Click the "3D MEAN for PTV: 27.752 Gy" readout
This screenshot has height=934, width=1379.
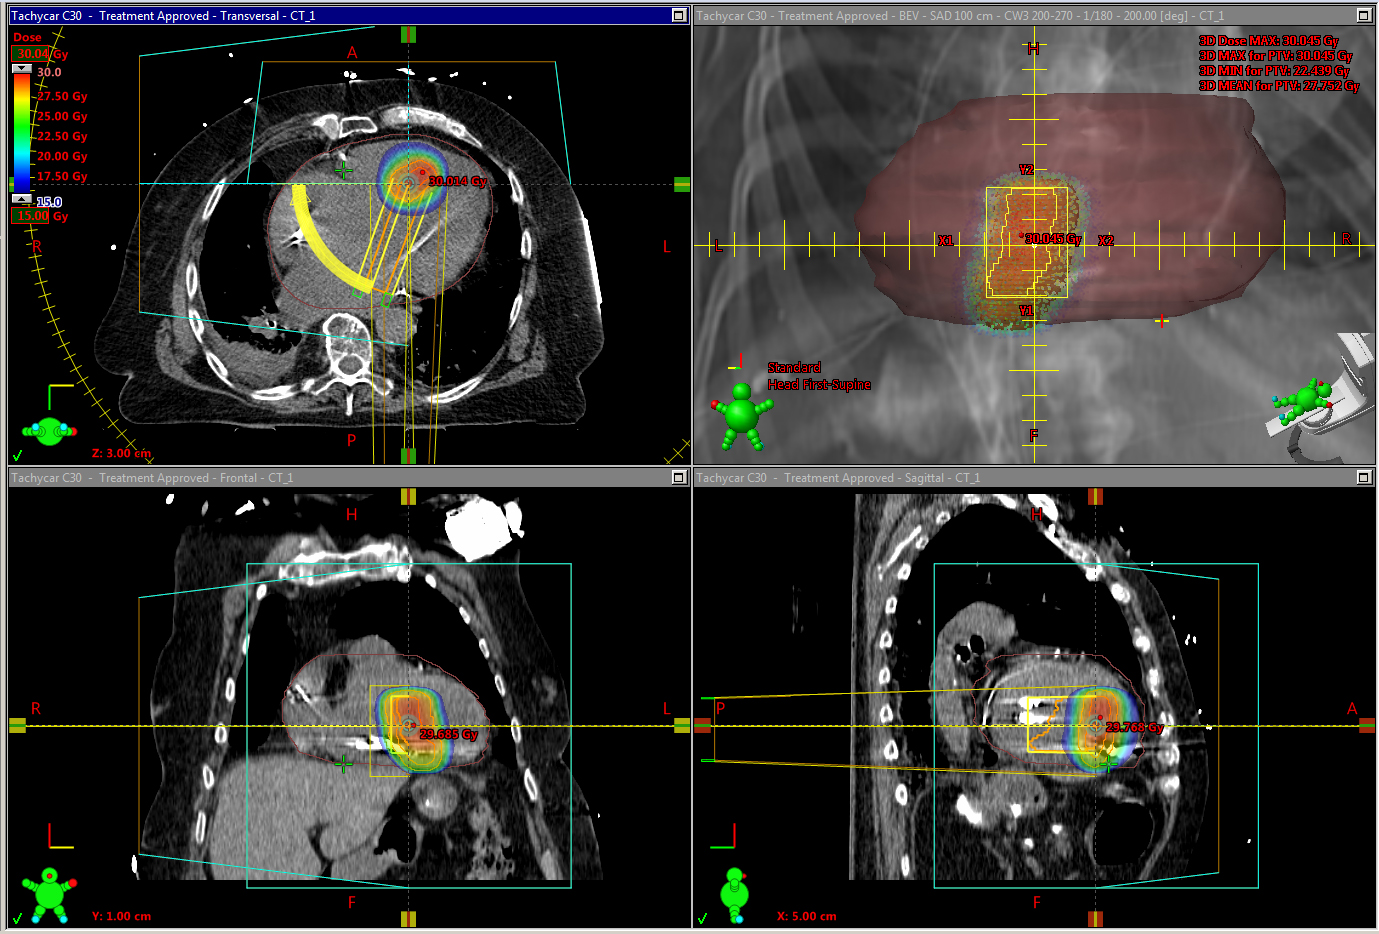[1279, 86]
